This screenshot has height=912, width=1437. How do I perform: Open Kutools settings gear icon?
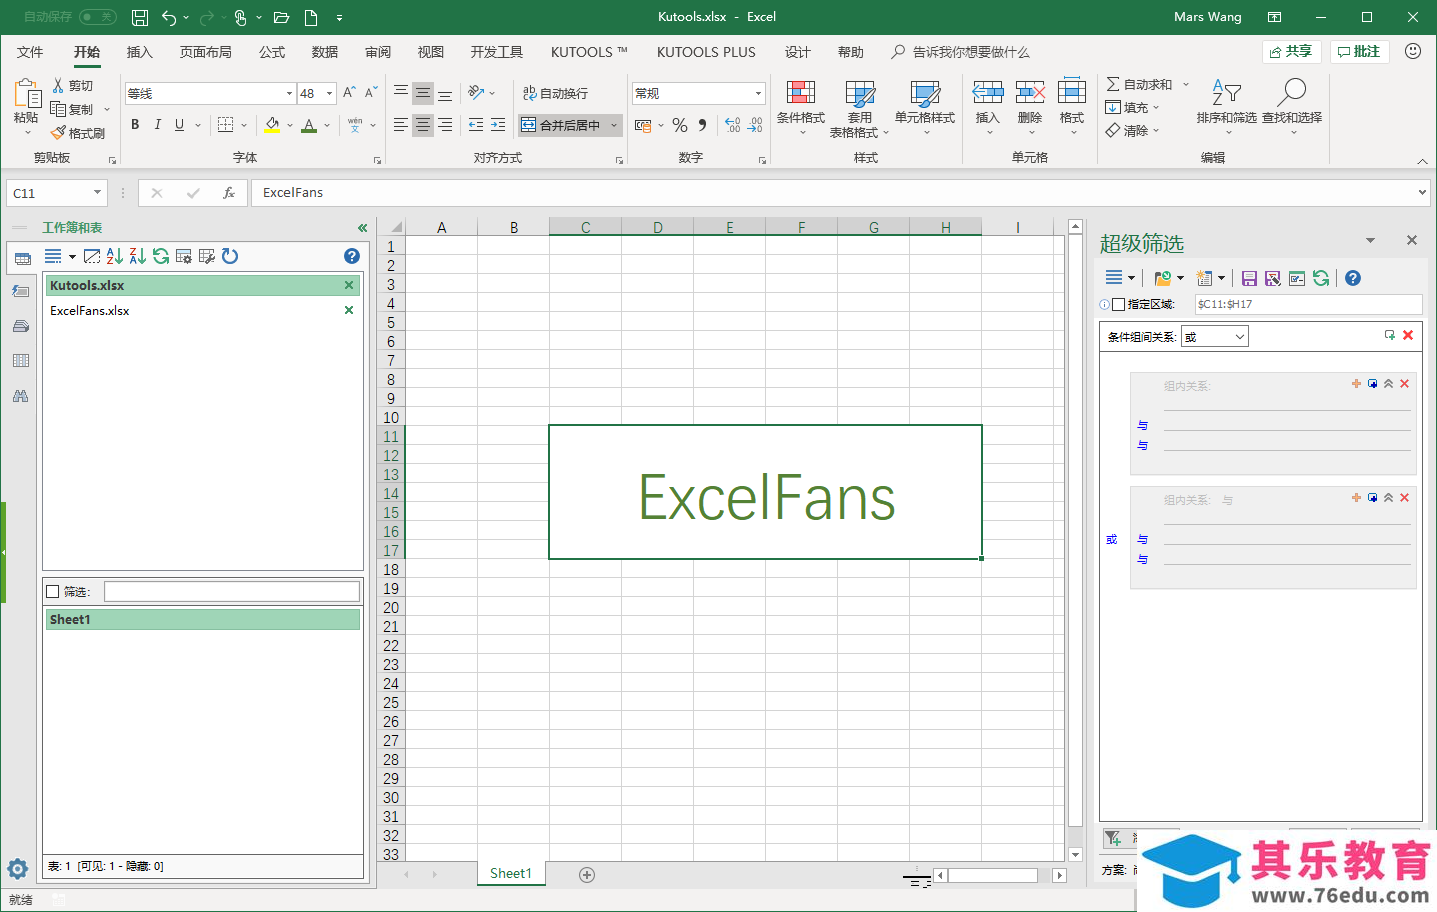pyautogui.click(x=18, y=868)
